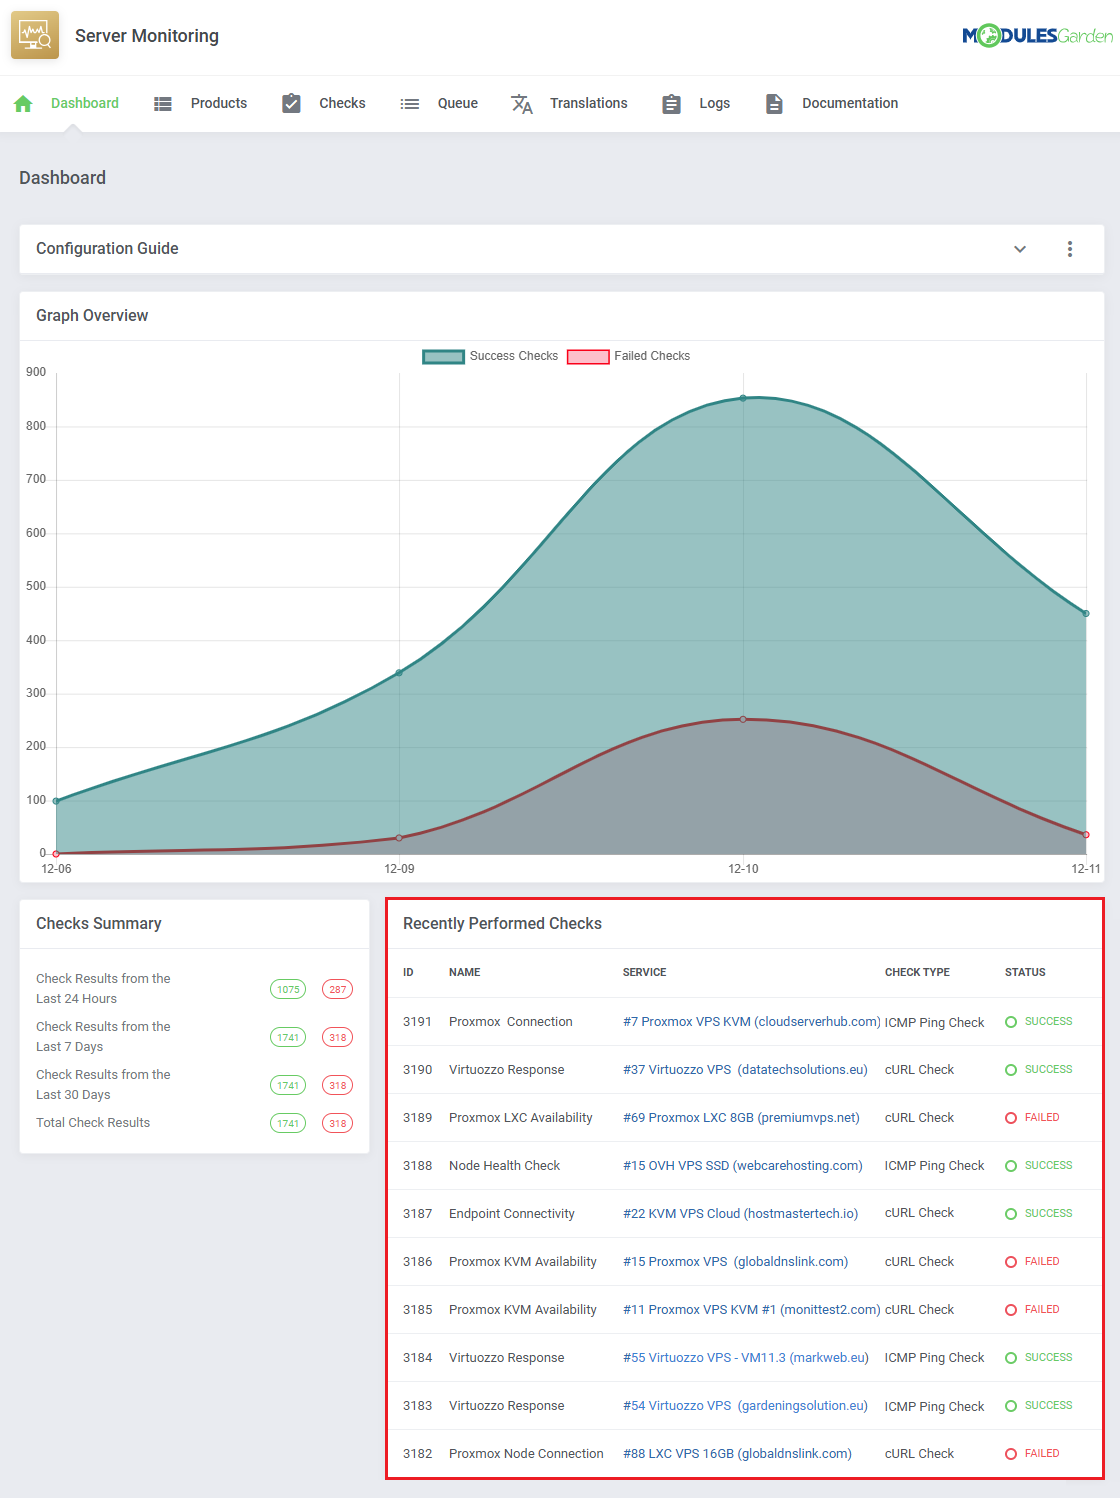
Task: Click the 318 failed badge for Total Check Results
Action: (x=338, y=1123)
